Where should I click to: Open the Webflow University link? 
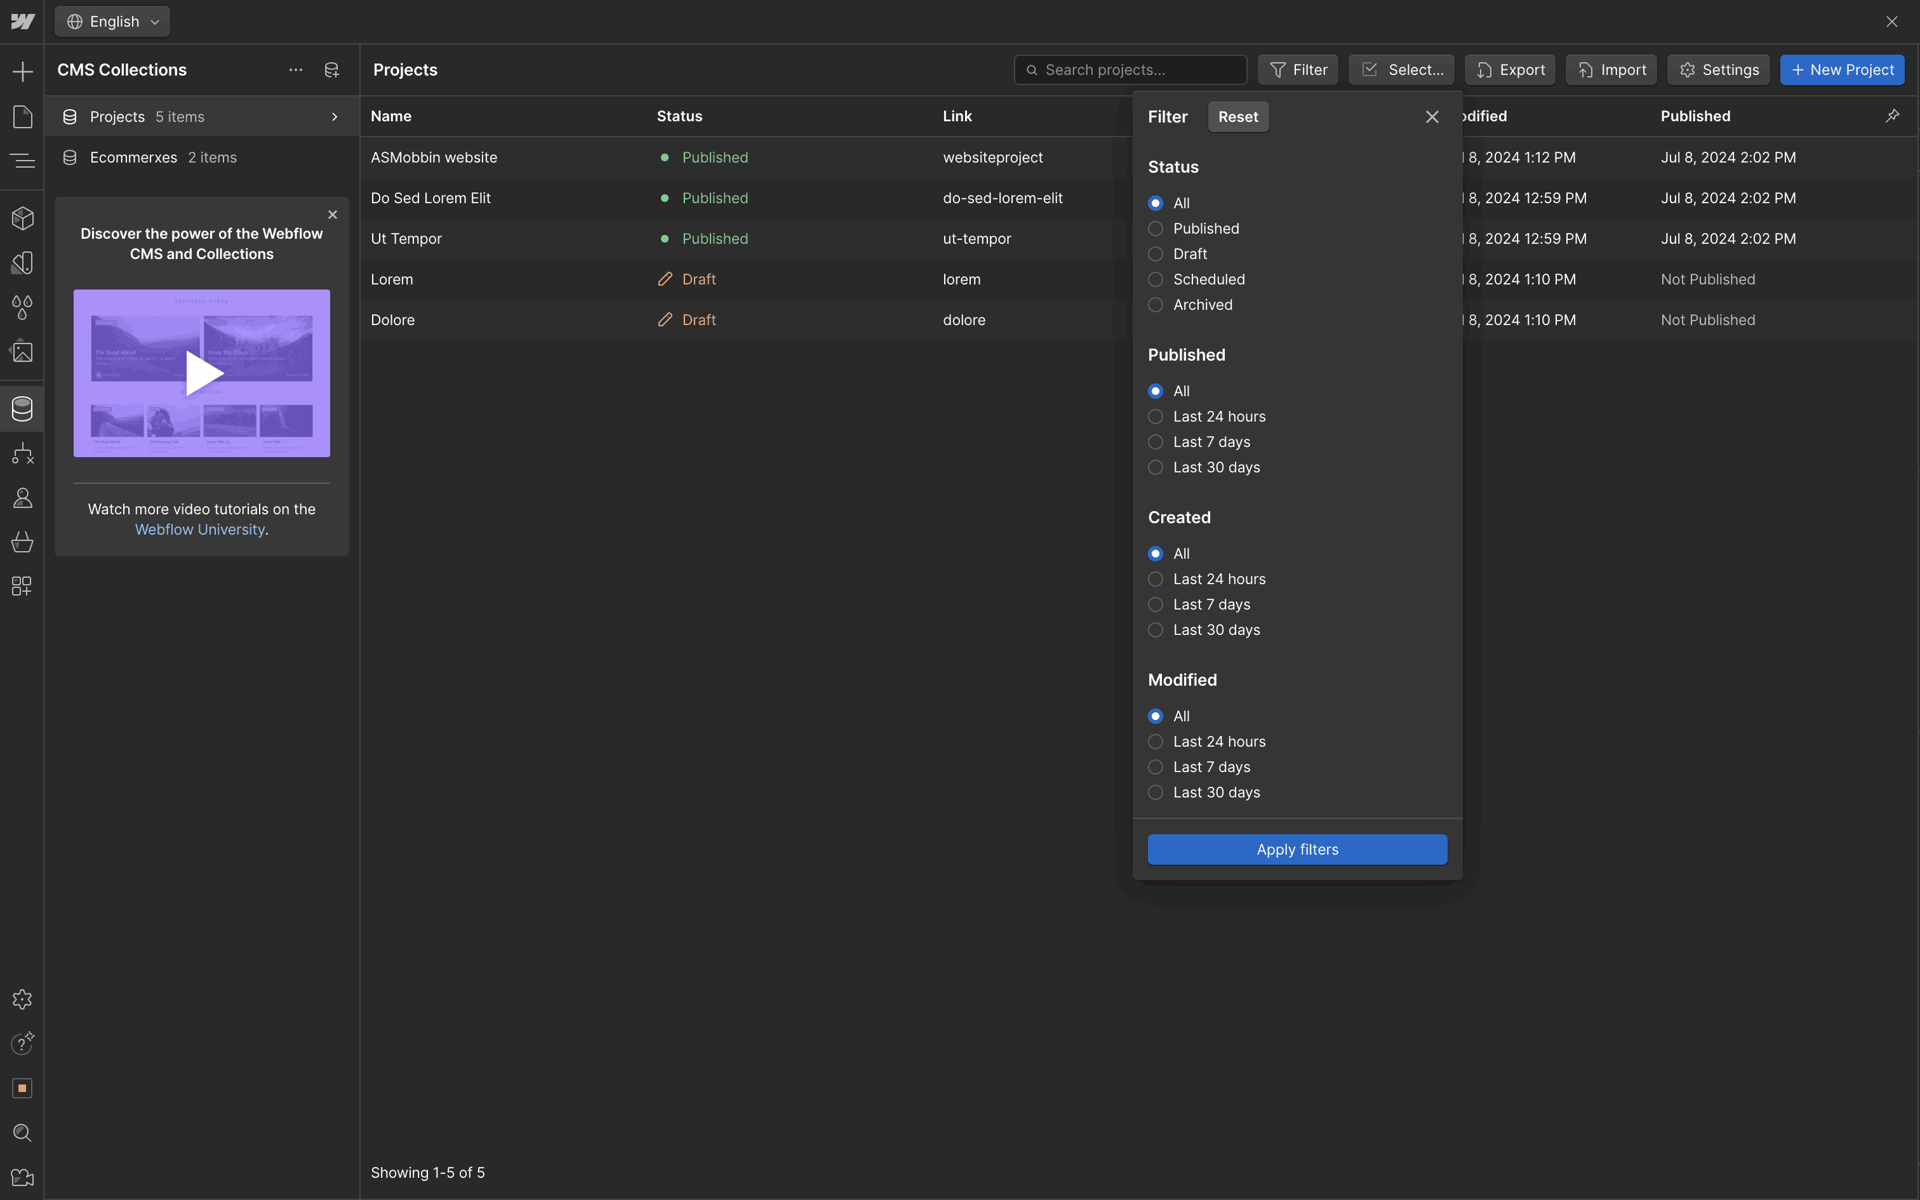pyautogui.click(x=200, y=530)
